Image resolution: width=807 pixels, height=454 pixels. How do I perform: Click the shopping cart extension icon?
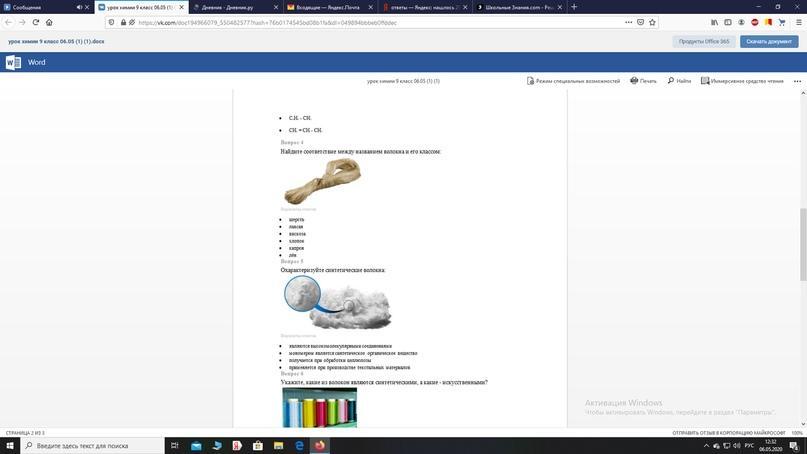click(782, 23)
